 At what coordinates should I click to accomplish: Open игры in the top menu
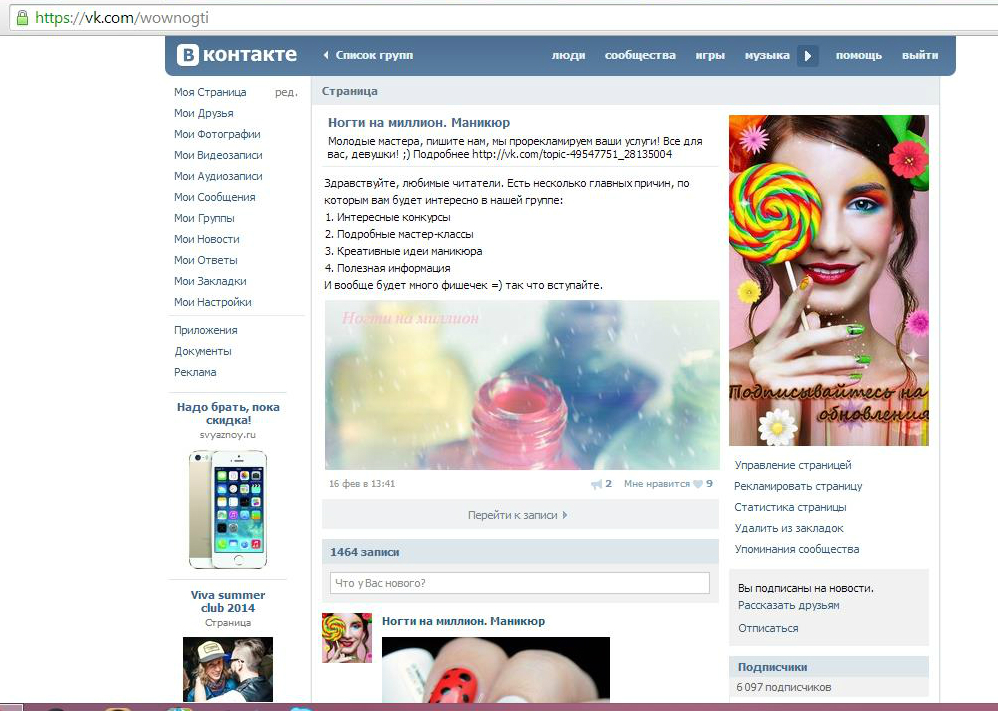[x=710, y=55]
